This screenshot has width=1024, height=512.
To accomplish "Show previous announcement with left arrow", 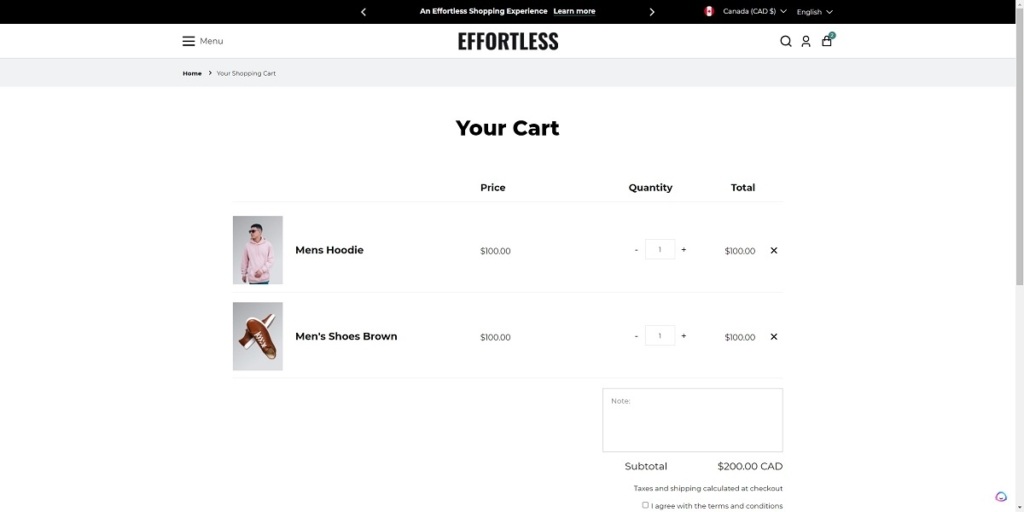I will tap(363, 12).
